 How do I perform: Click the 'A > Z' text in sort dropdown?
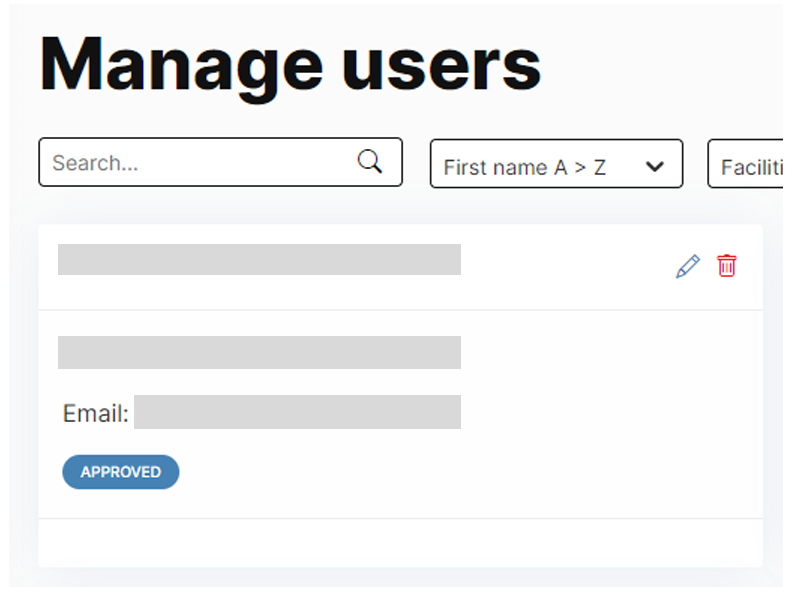(x=580, y=167)
